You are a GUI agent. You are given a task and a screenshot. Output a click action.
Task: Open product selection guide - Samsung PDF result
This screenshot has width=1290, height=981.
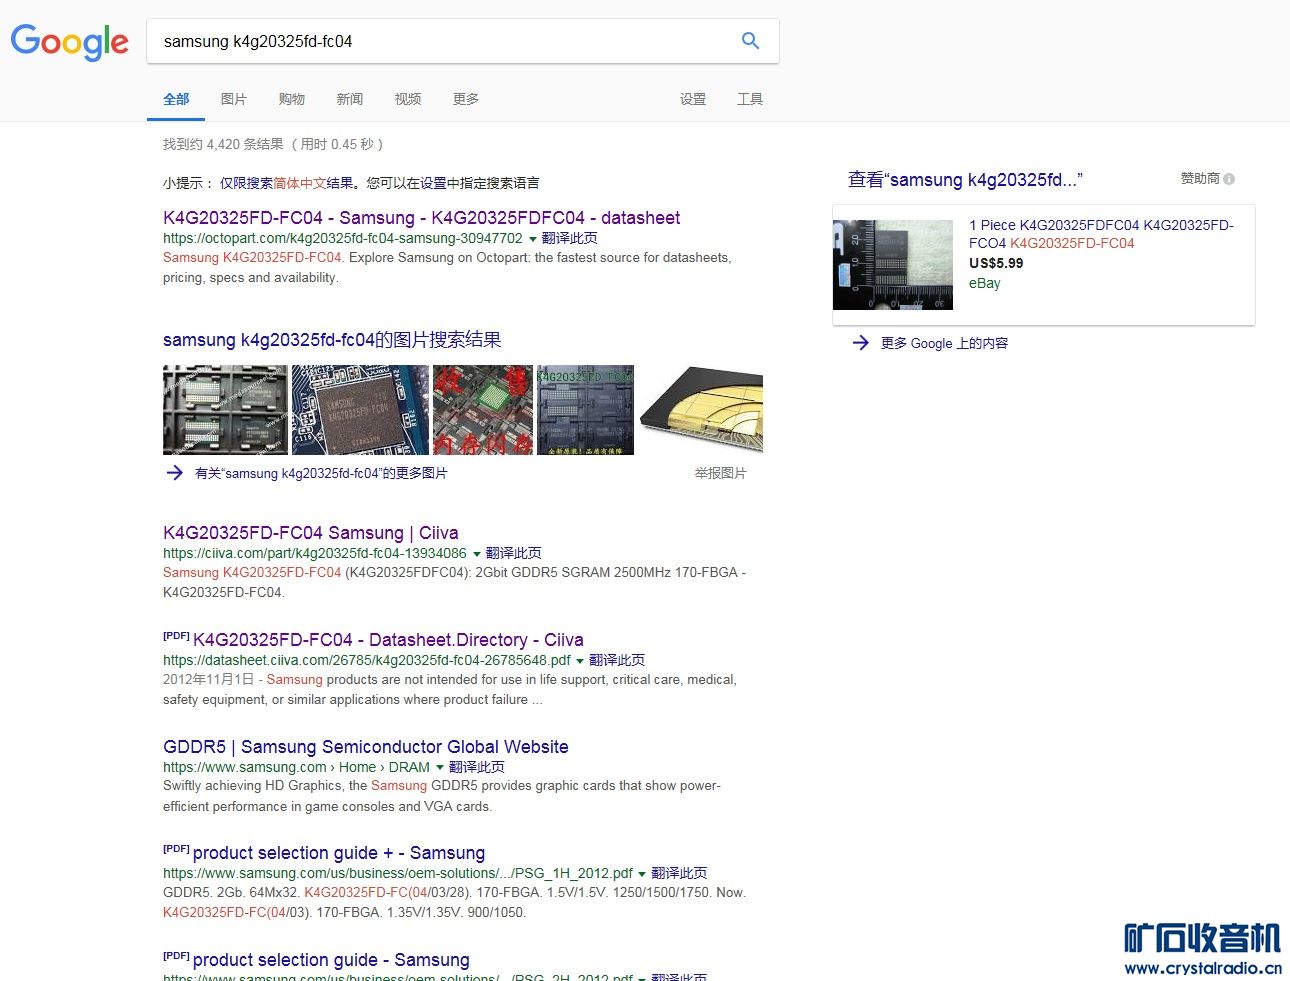(x=331, y=960)
